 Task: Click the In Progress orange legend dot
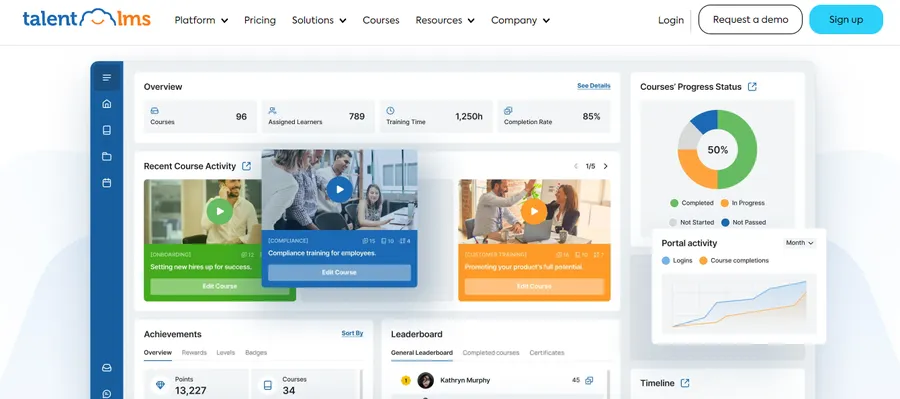tap(724, 203)
